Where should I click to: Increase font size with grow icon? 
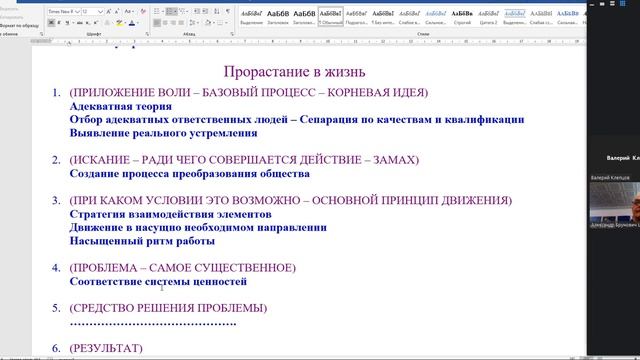pyautogui.click(x=109, y=11)
